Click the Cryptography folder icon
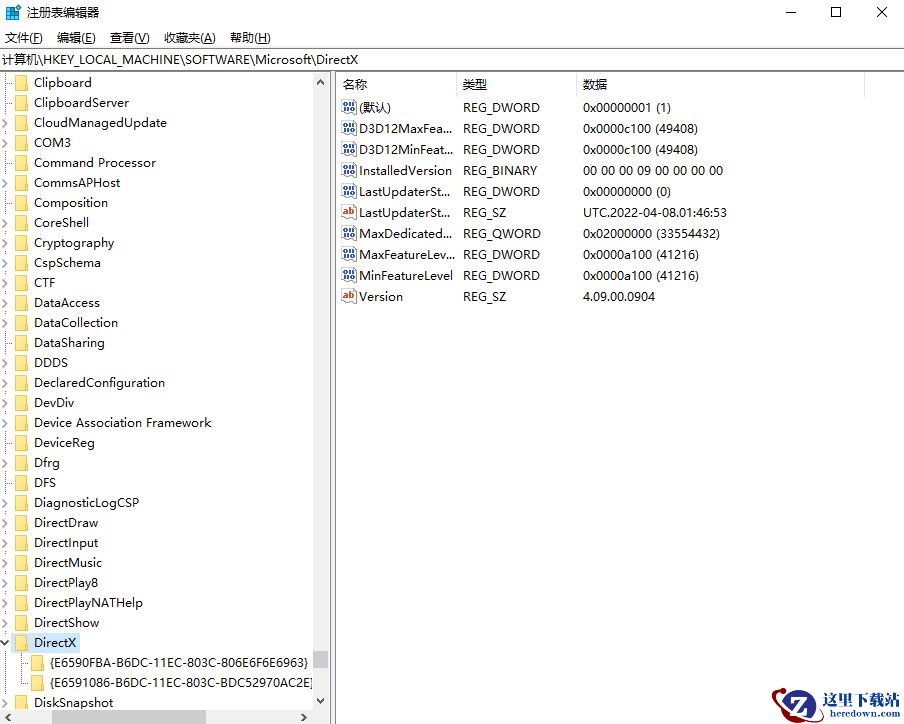 tap(21, 243)
